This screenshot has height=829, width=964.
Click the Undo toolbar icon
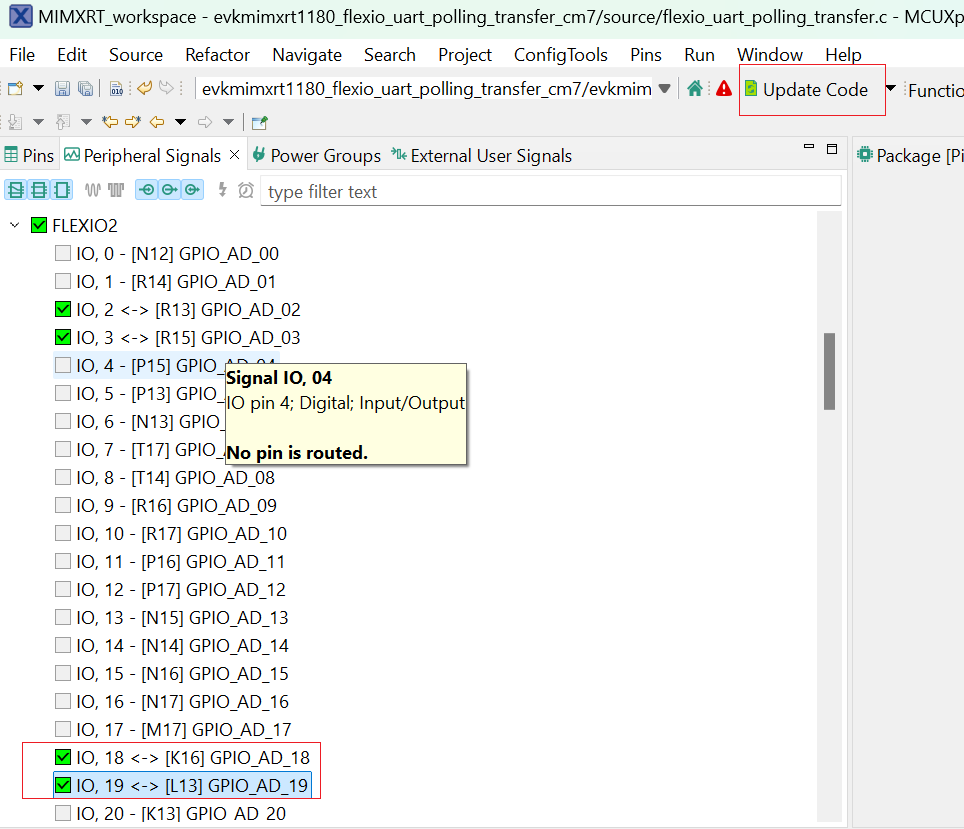pyautogui.click(x=146, y=88)
